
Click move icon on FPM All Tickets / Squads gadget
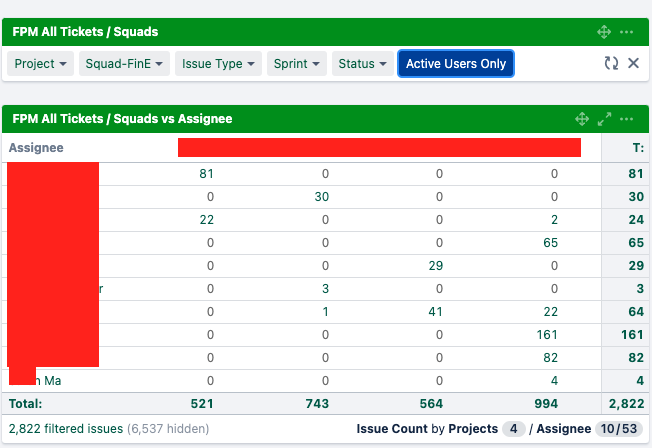pyautogui.click(x=604, y=32)
